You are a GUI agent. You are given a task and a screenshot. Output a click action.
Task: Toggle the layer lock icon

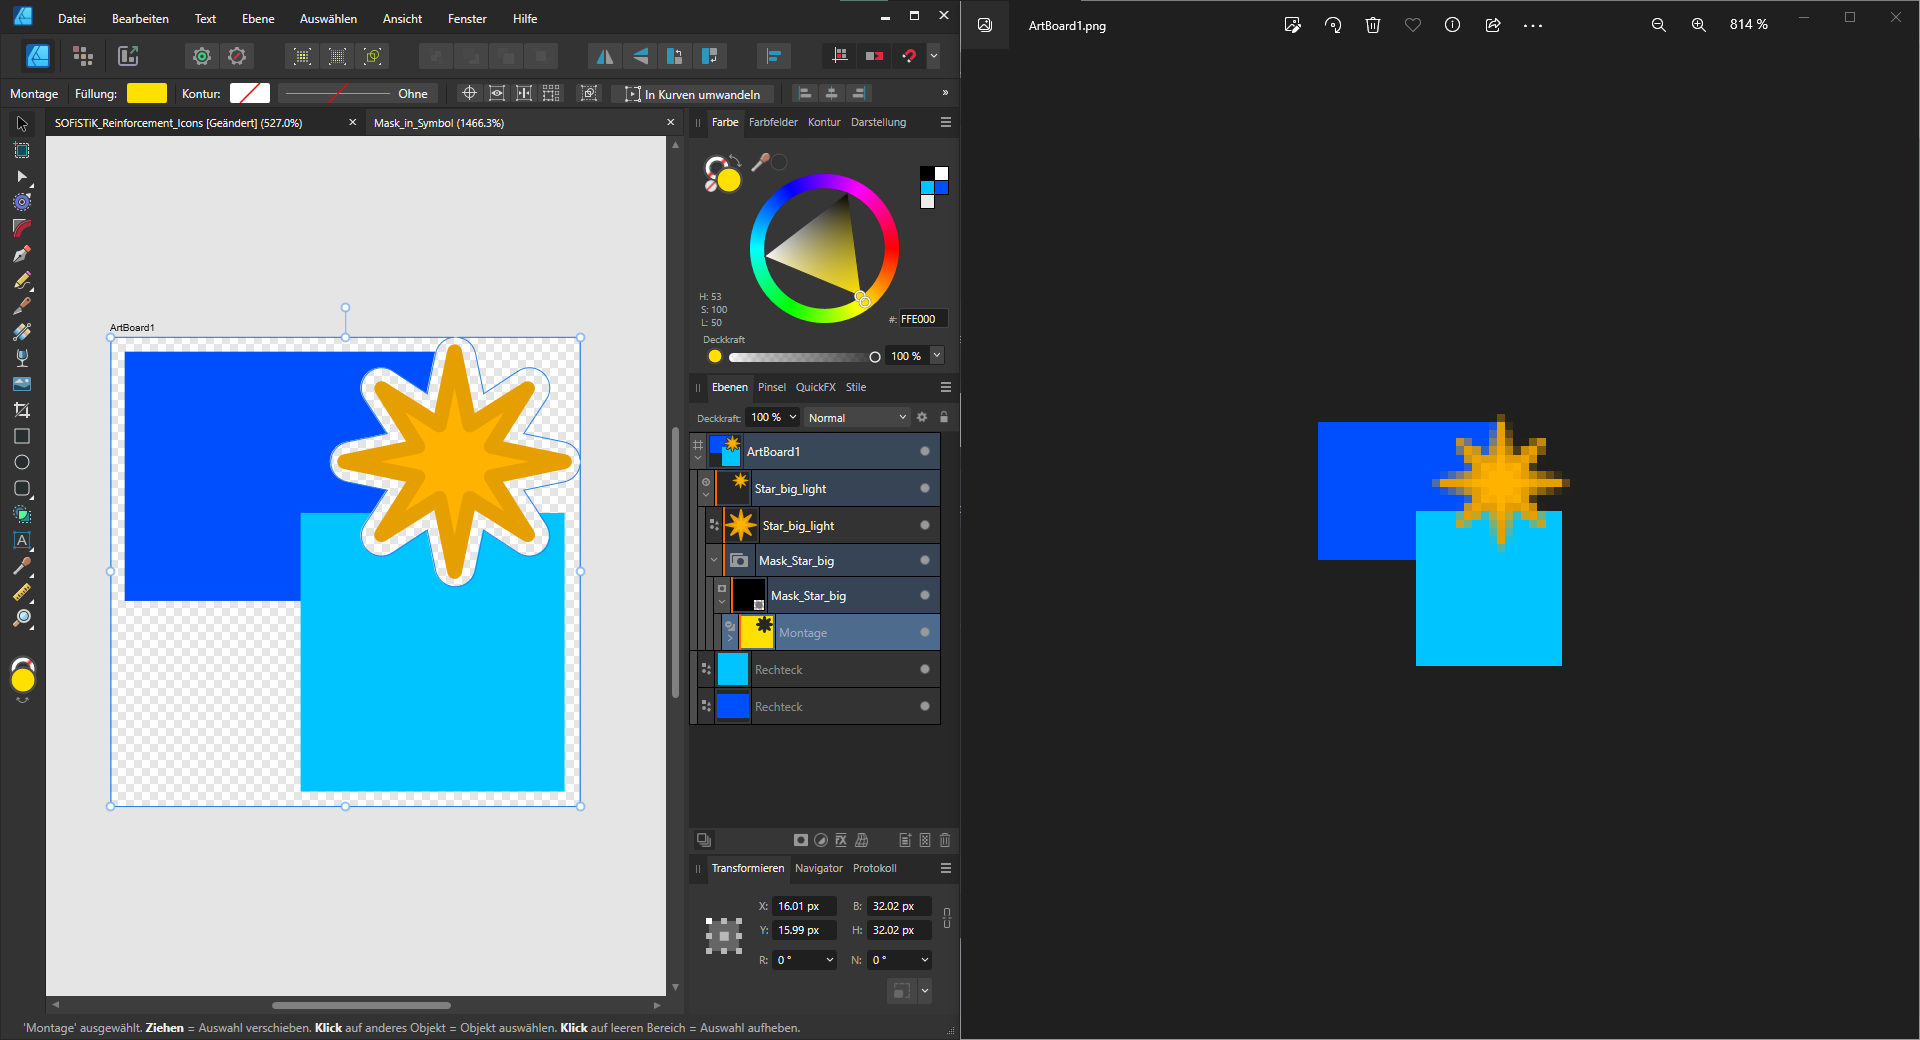click(944, 417)
